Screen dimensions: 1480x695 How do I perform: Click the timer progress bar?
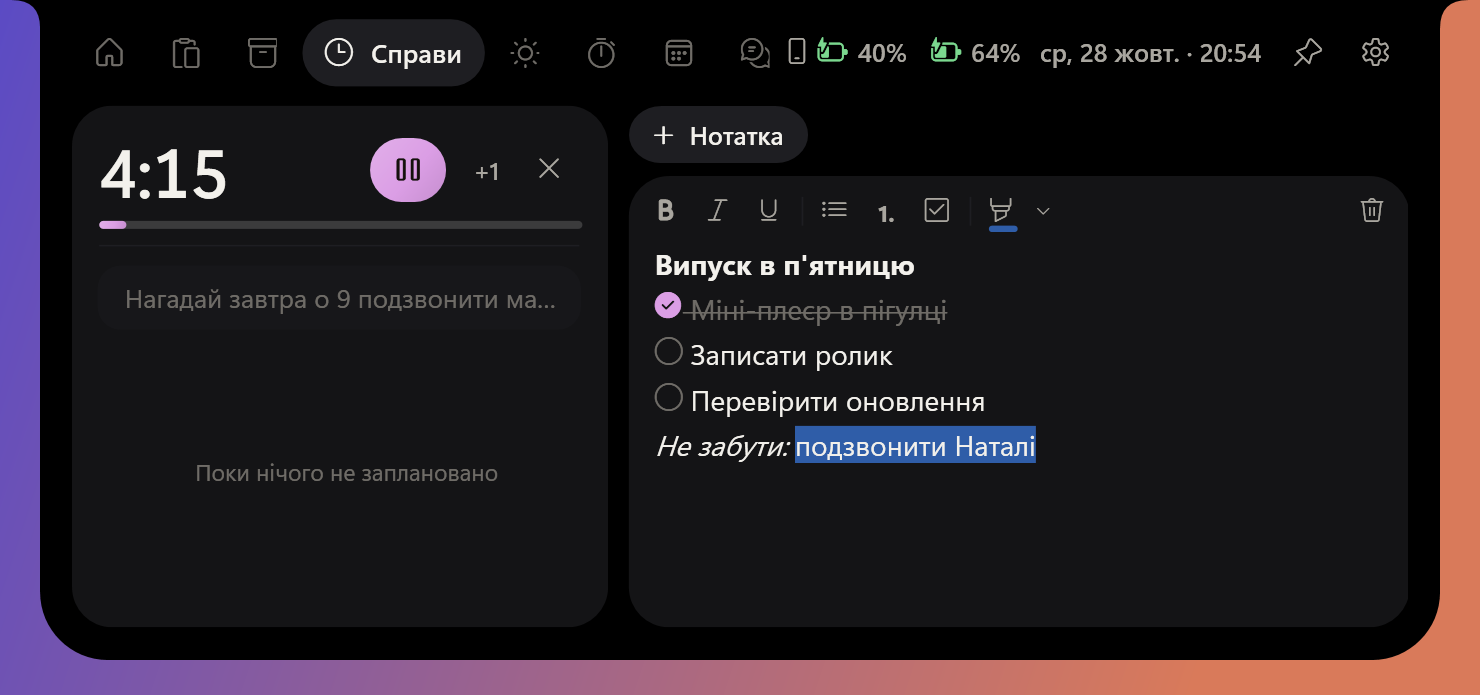[341, 225]
